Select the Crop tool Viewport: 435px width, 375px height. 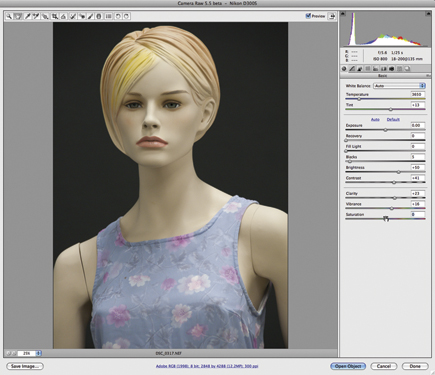point(55,16)
